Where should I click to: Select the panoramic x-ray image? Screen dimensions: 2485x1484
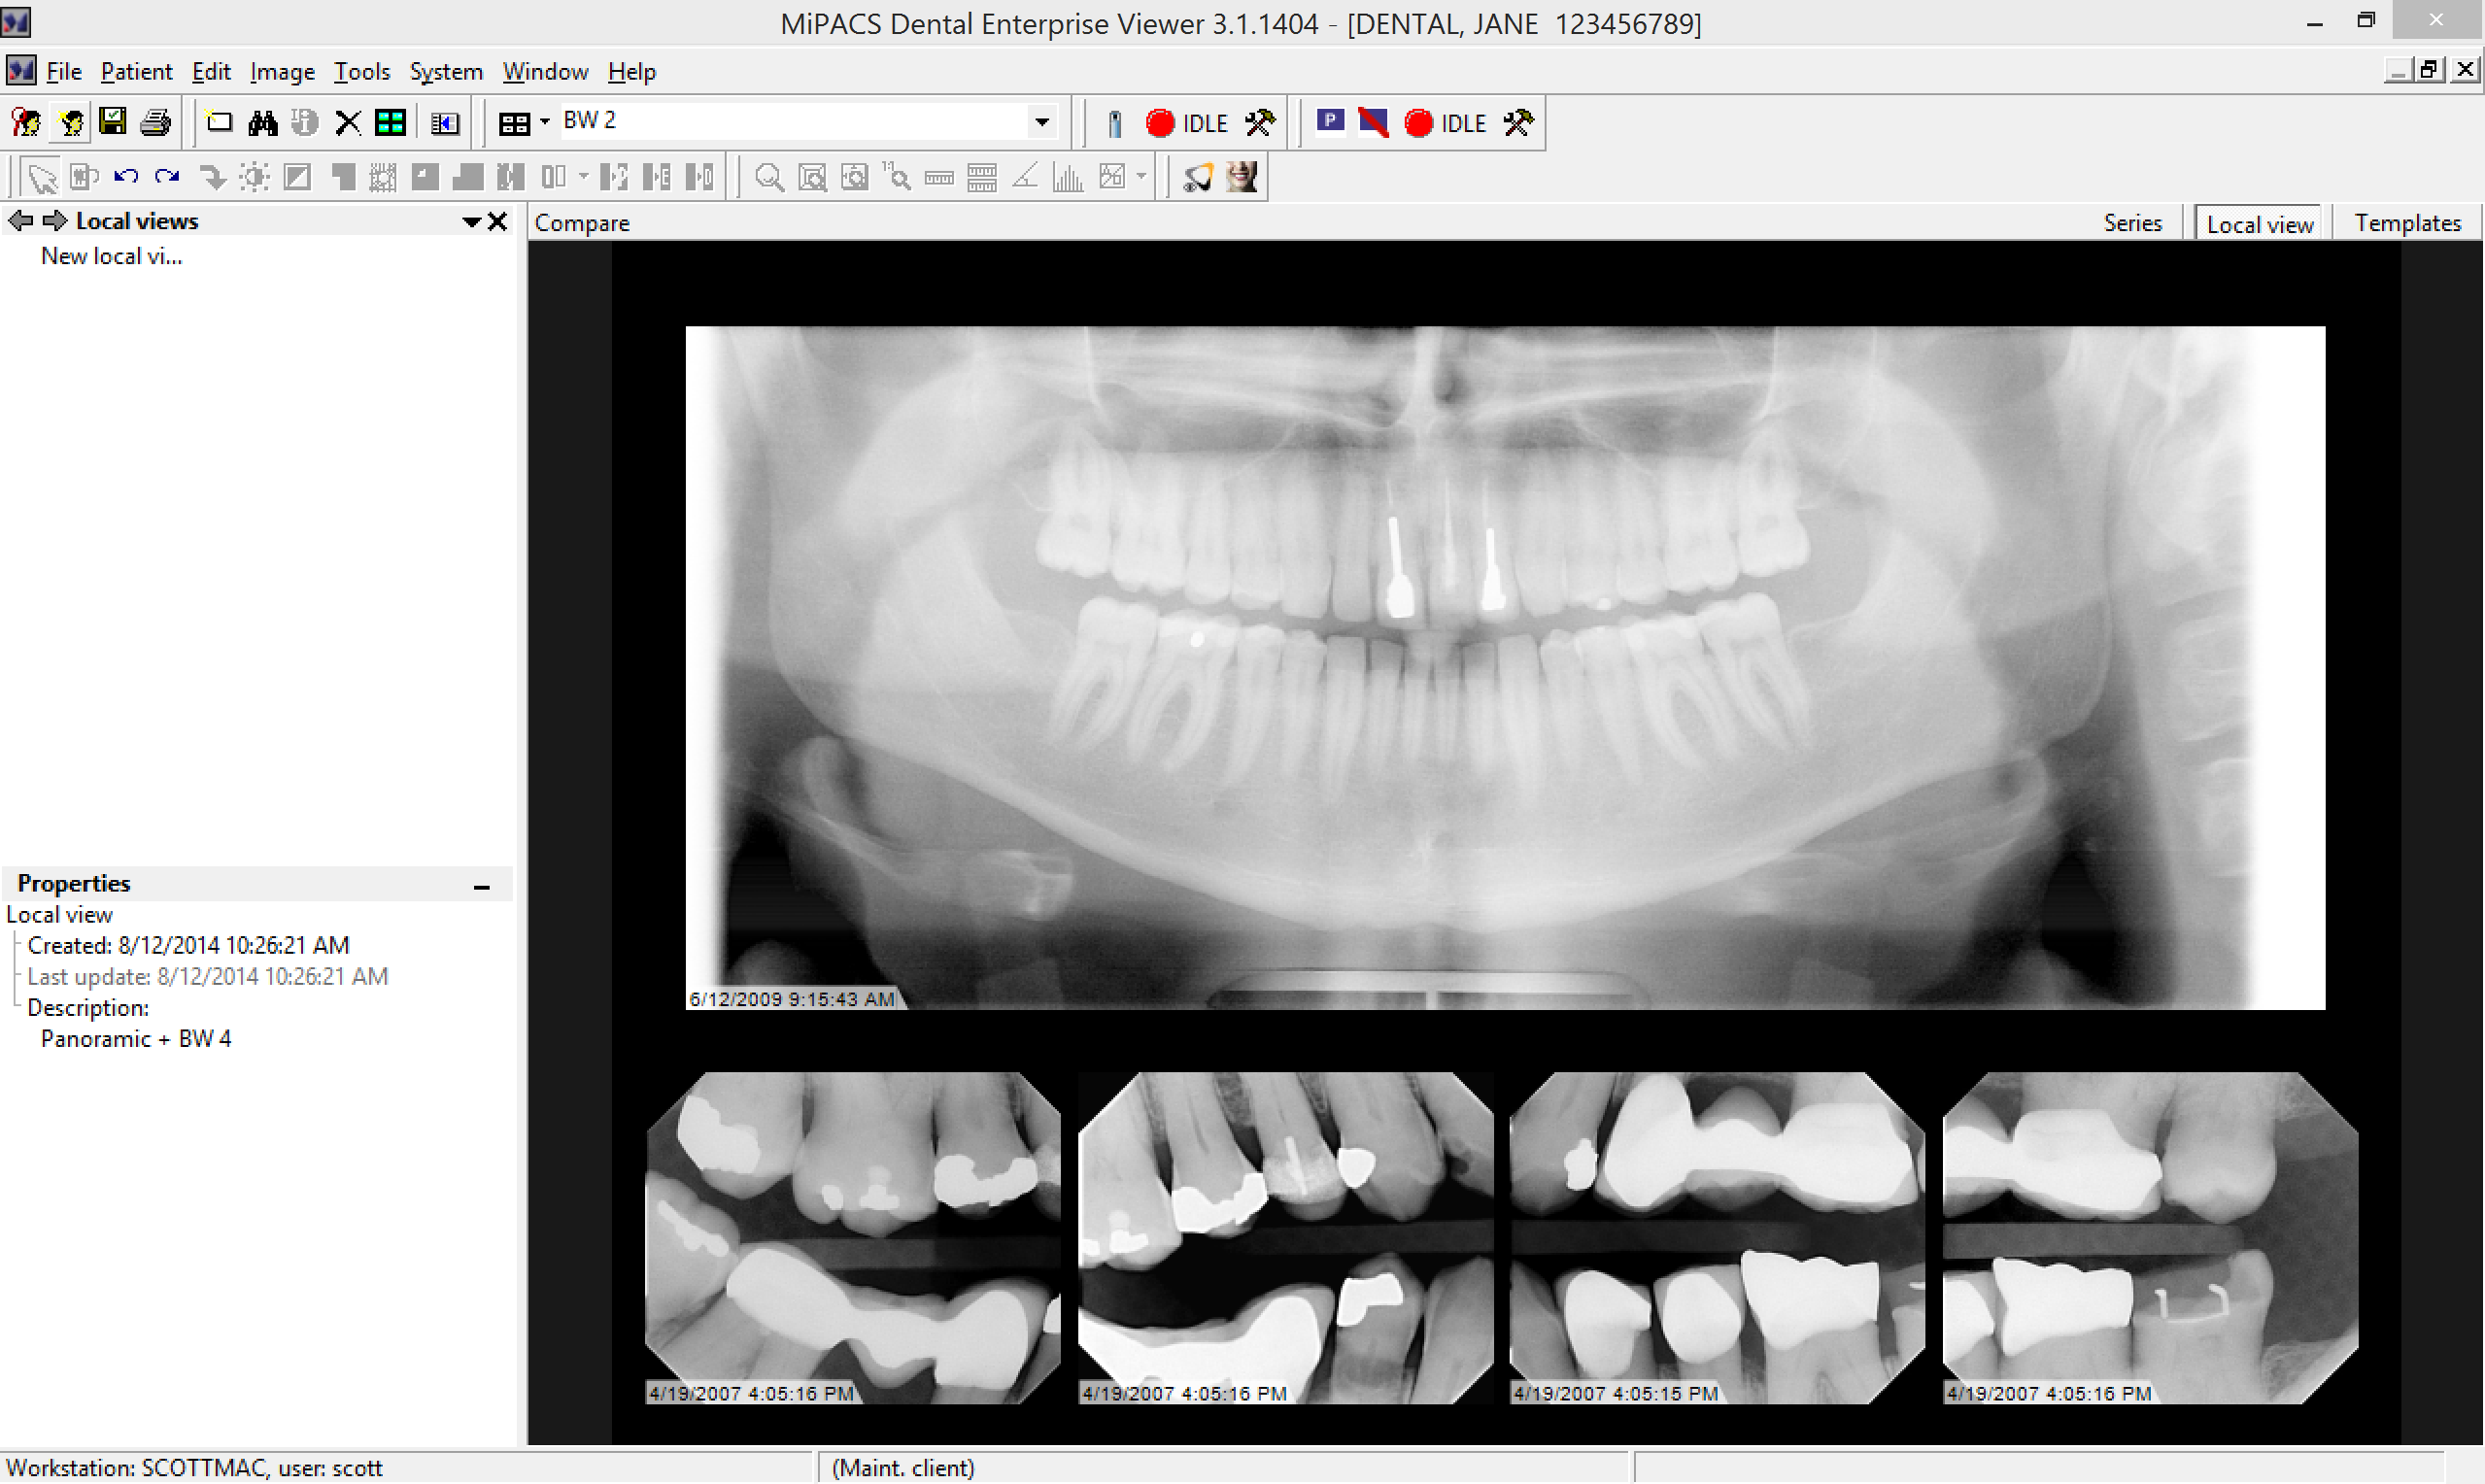(1504, 667)
